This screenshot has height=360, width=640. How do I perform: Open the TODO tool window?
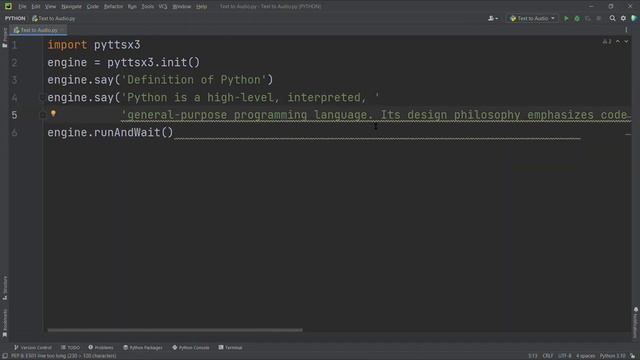click(71, 347)
